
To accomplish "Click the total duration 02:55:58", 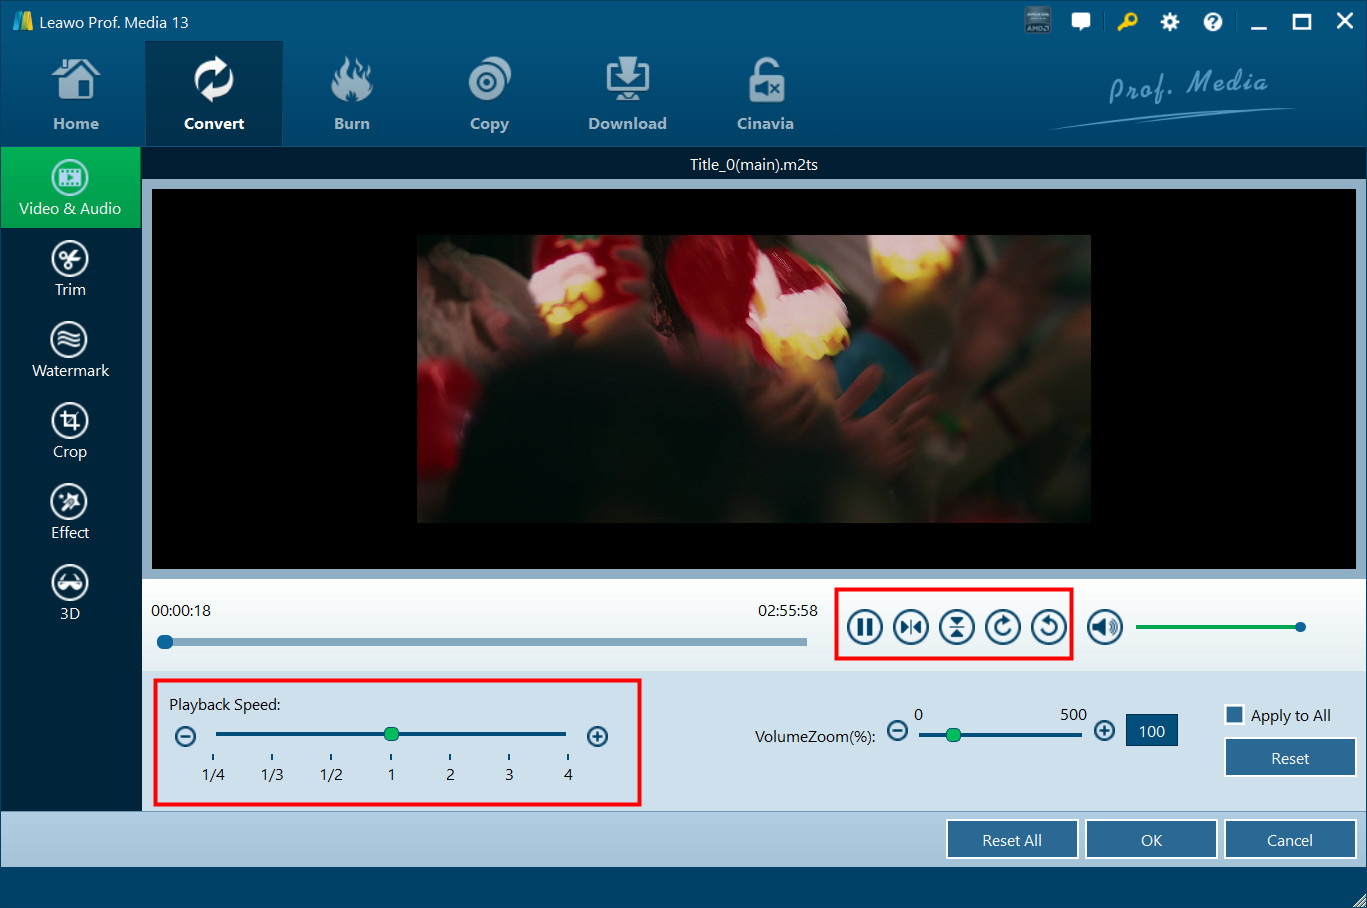I will [788, 610].
